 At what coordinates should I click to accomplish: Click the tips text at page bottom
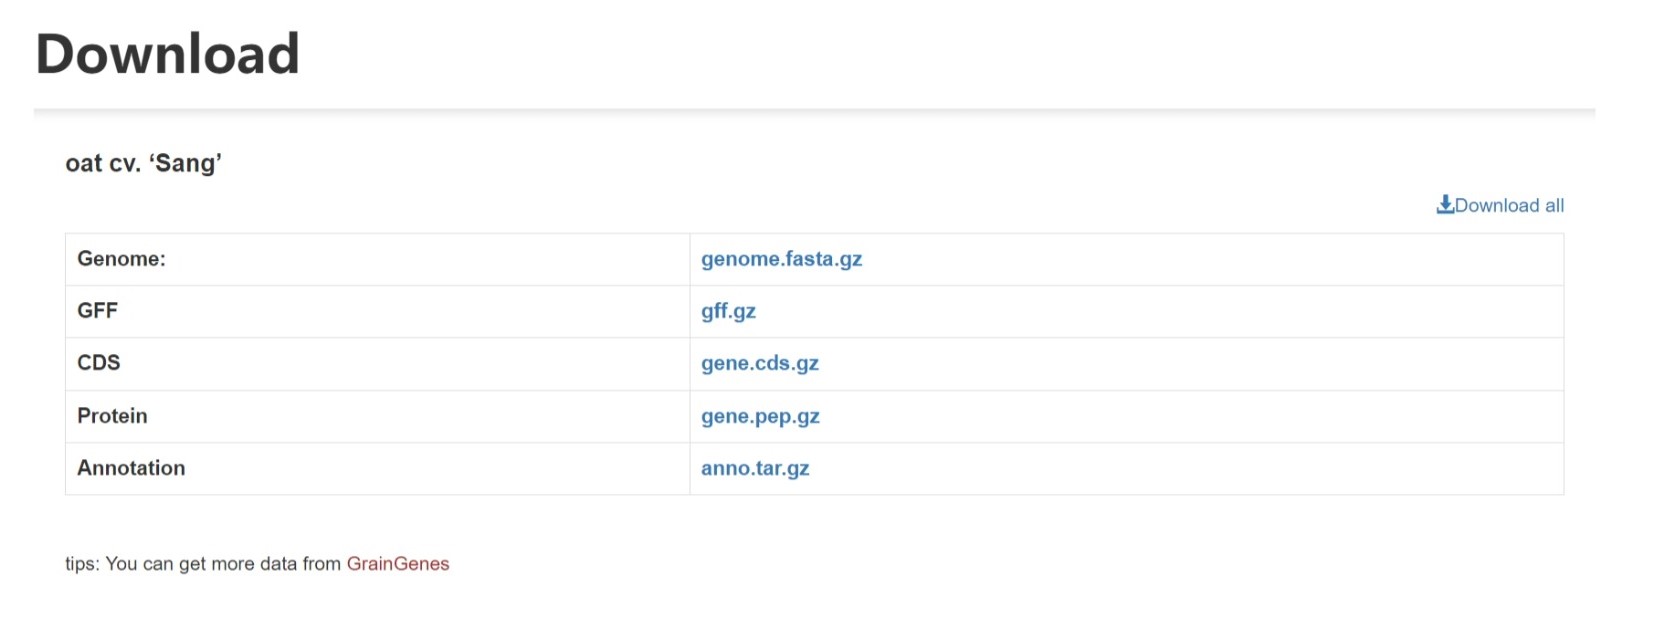point(200,563)
